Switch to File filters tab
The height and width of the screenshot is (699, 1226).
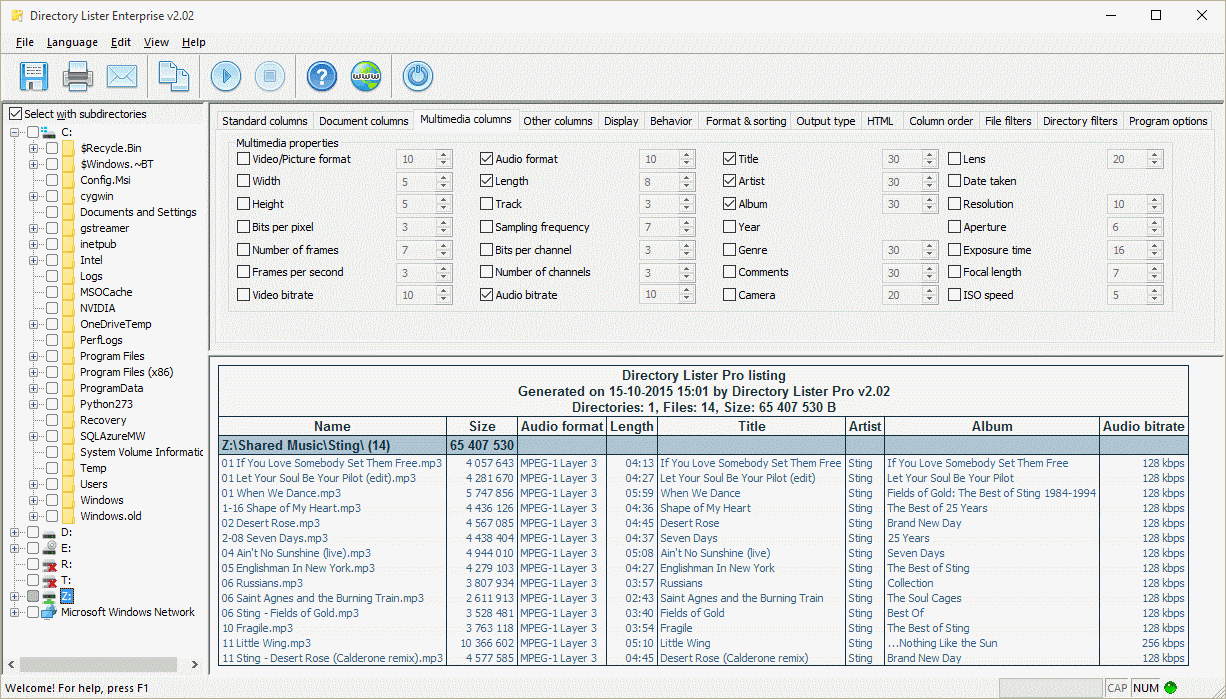tap(1008, 121)
